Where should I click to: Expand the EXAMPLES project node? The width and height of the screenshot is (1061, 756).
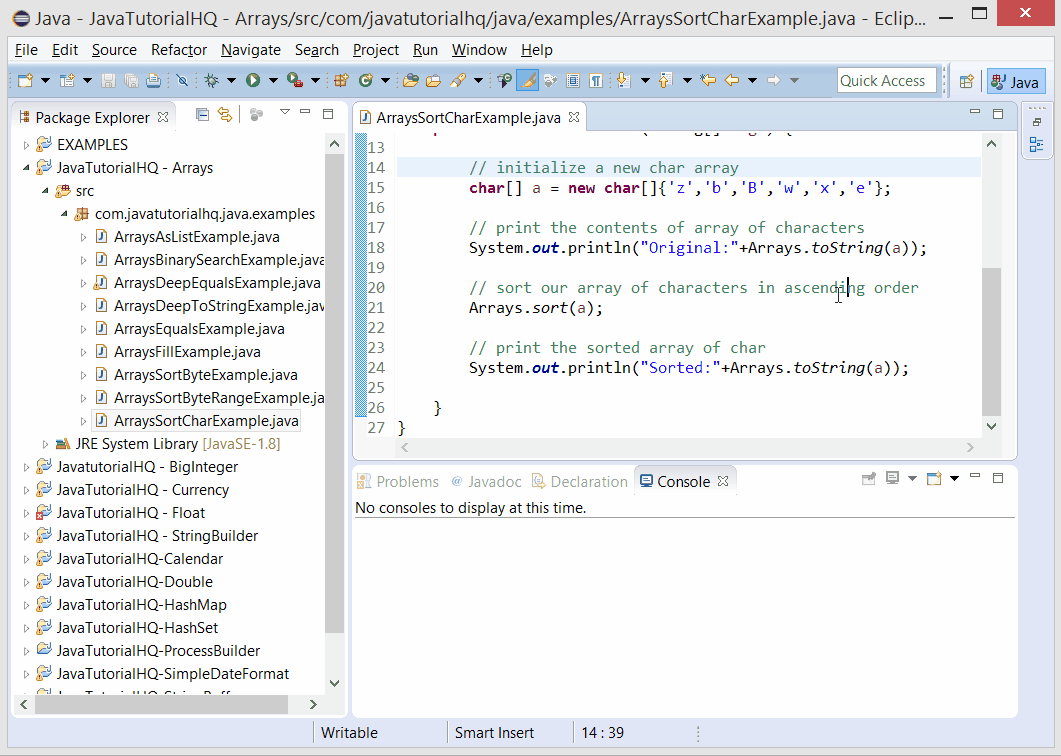[26, 145]
